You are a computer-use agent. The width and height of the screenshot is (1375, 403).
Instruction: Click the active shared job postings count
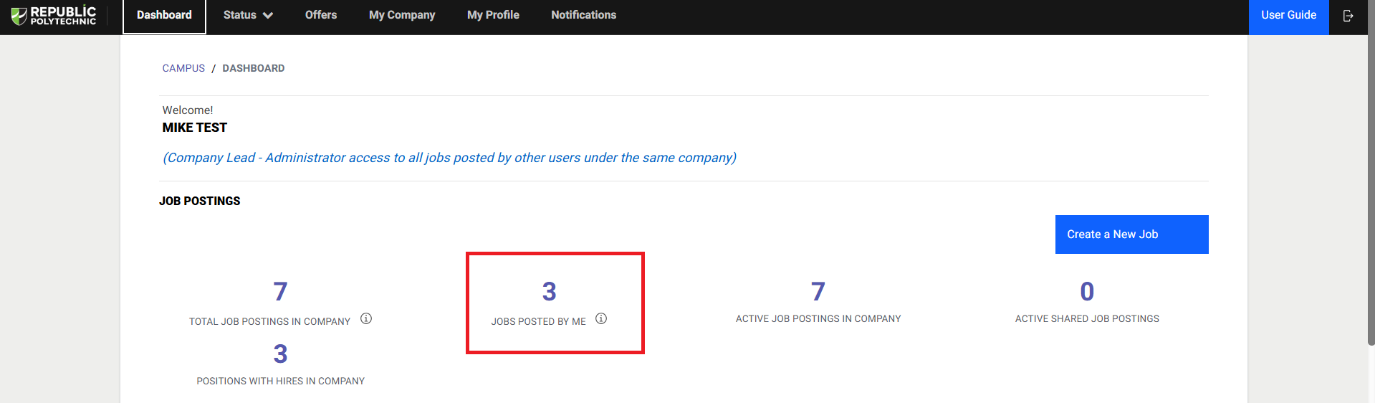coord(1087,292)
